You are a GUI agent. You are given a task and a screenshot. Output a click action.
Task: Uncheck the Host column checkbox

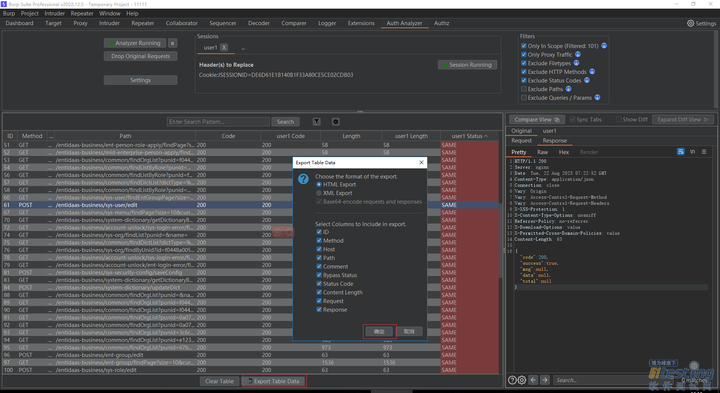point(319,249)
